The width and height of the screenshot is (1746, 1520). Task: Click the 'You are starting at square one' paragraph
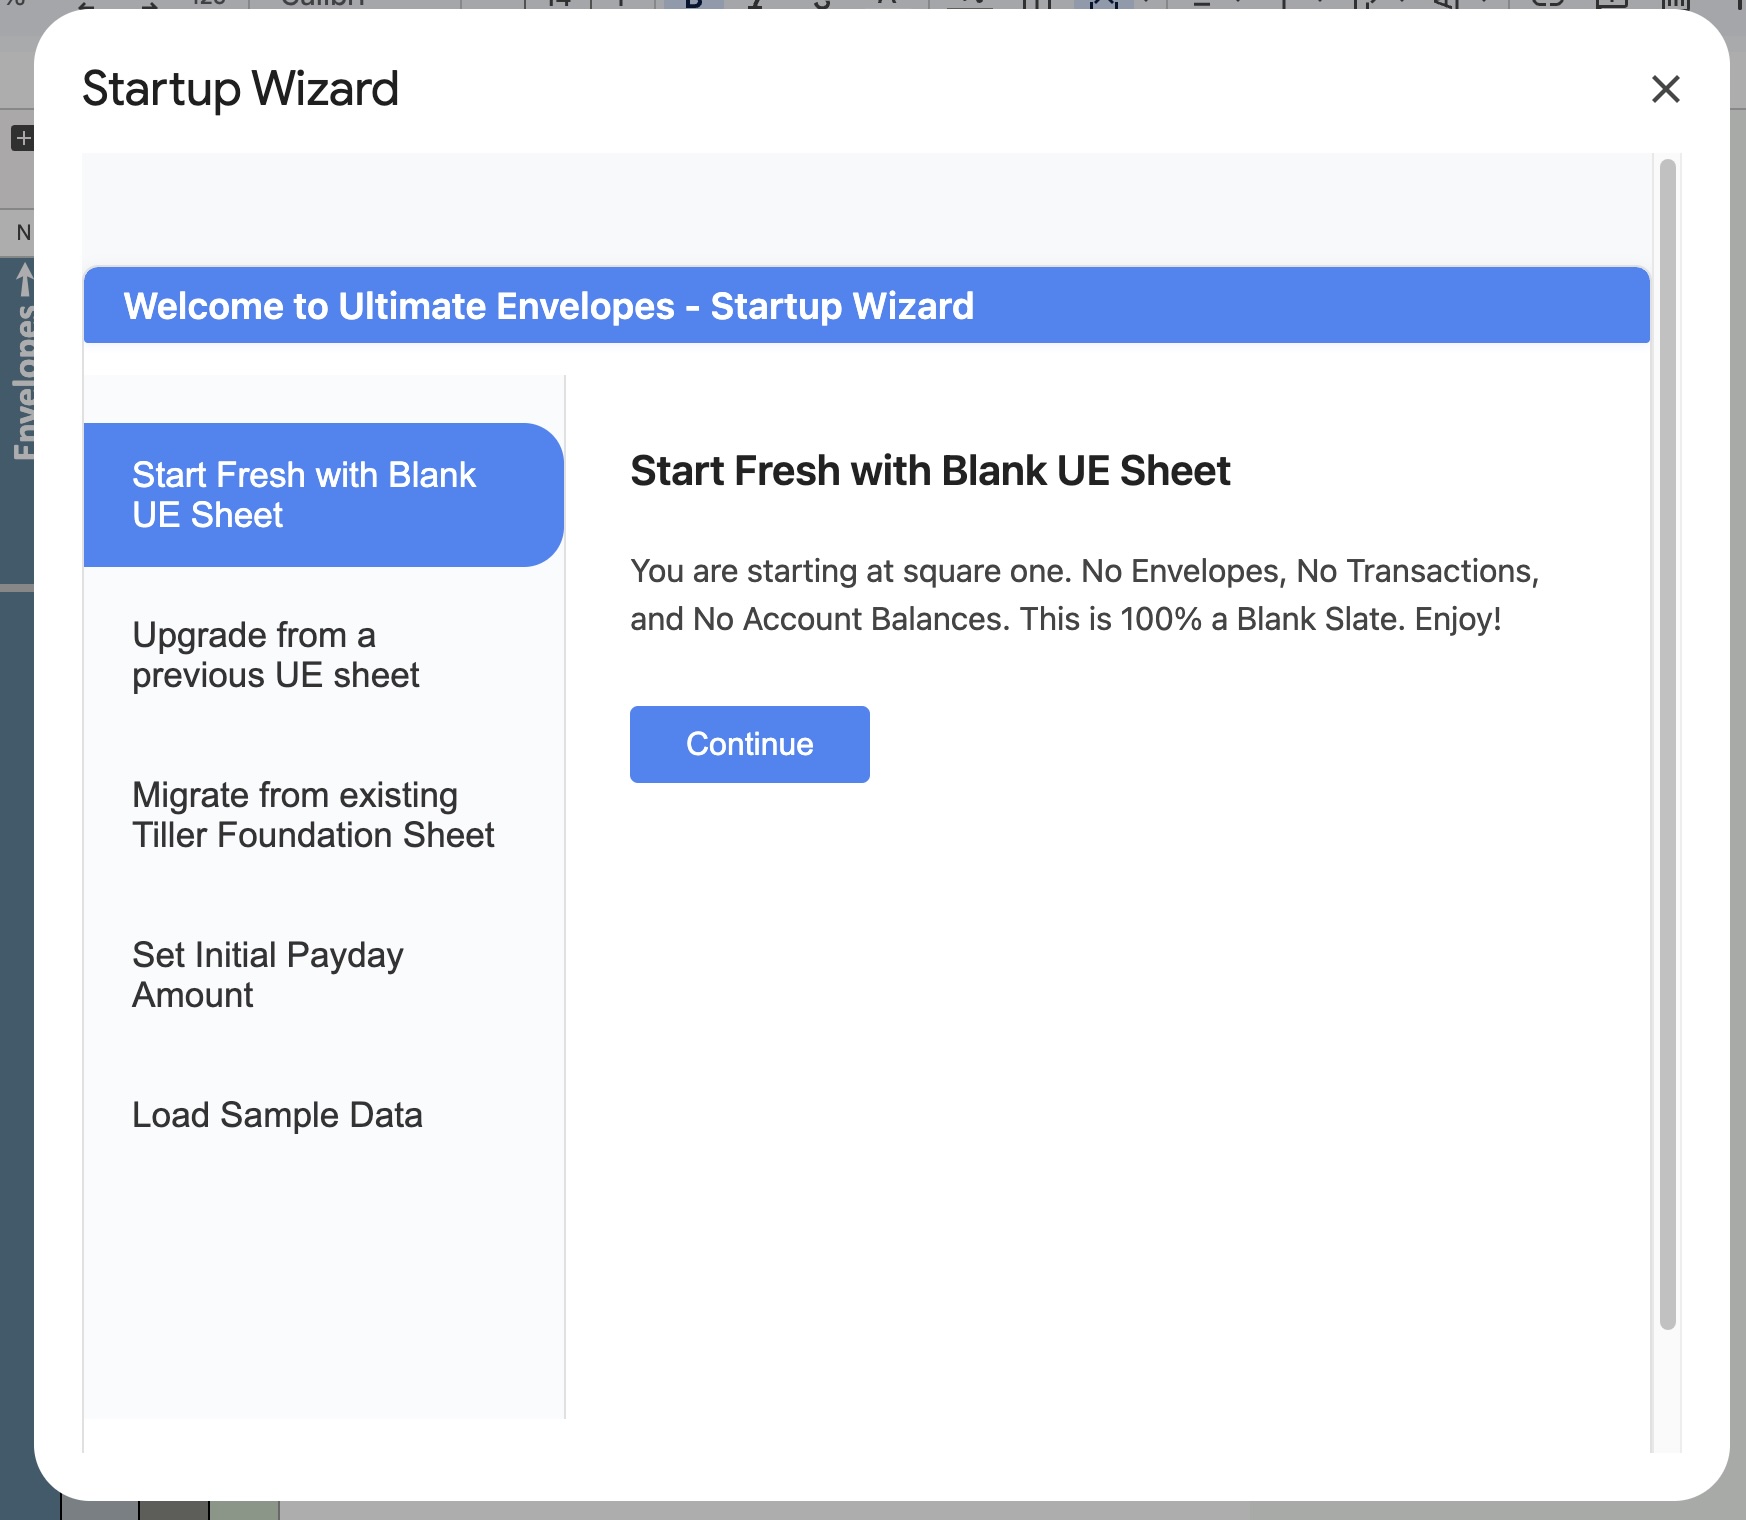(1084, 595)
